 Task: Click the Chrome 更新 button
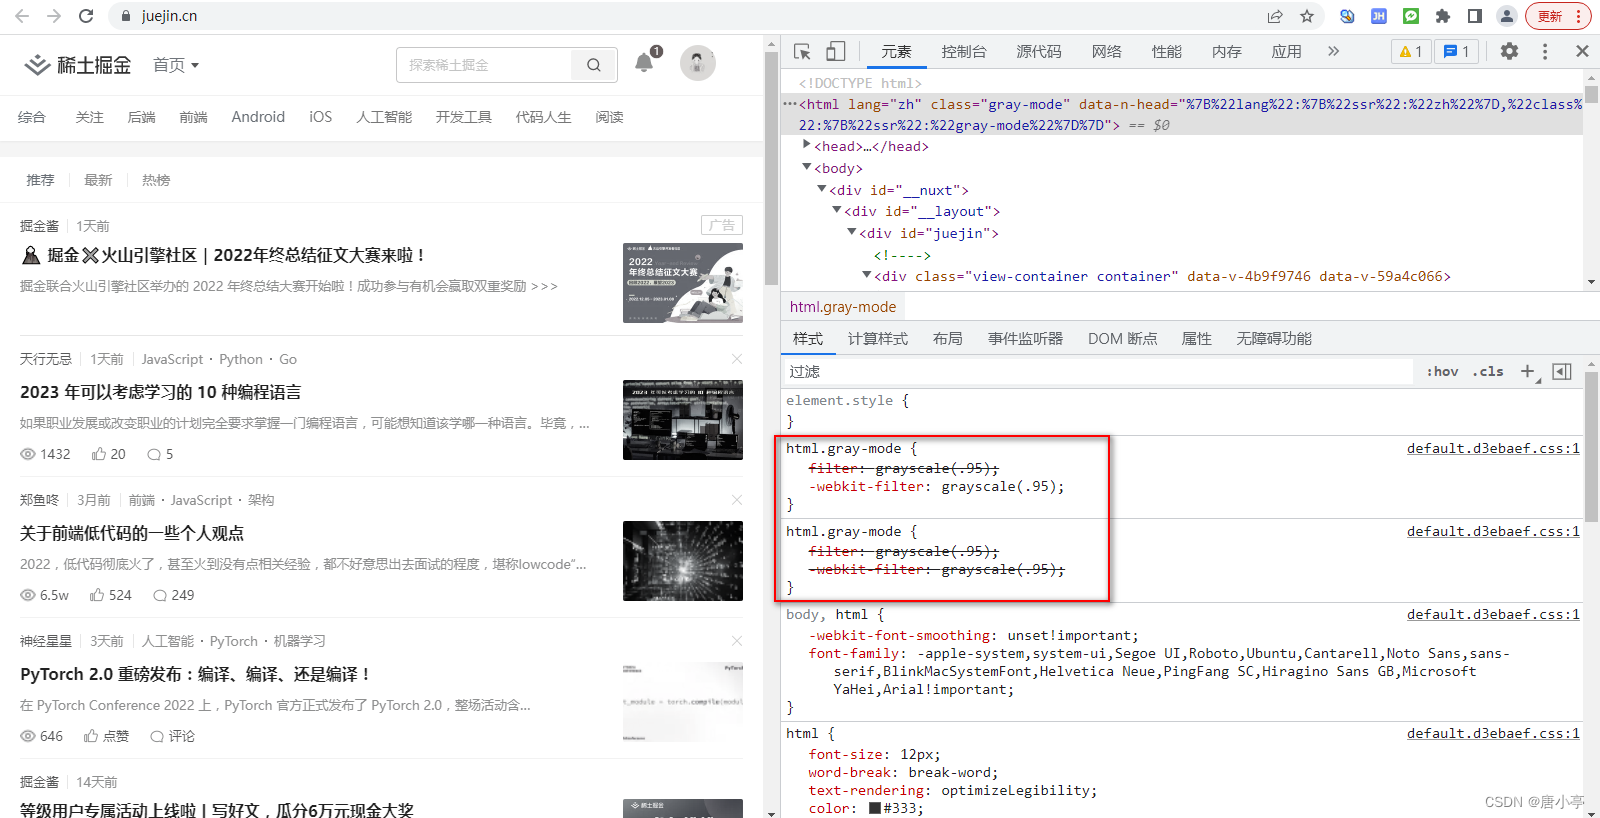tap(1557, 16)
